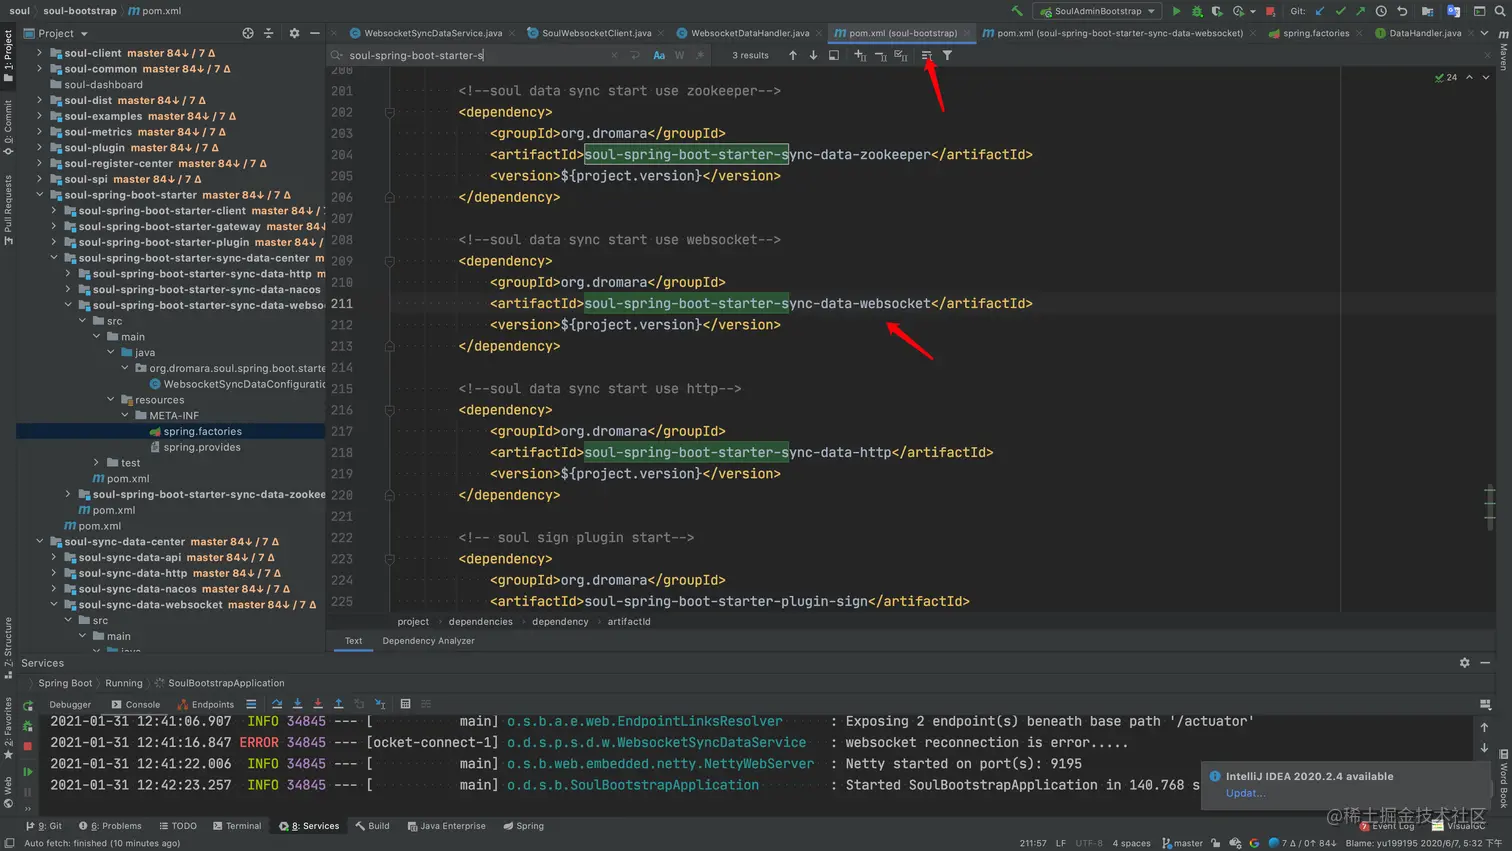This screenshot has height=851, width=1512.
Task: Select WebsocketSyncDataConfiguration class in tree
Action: [237, 384]
